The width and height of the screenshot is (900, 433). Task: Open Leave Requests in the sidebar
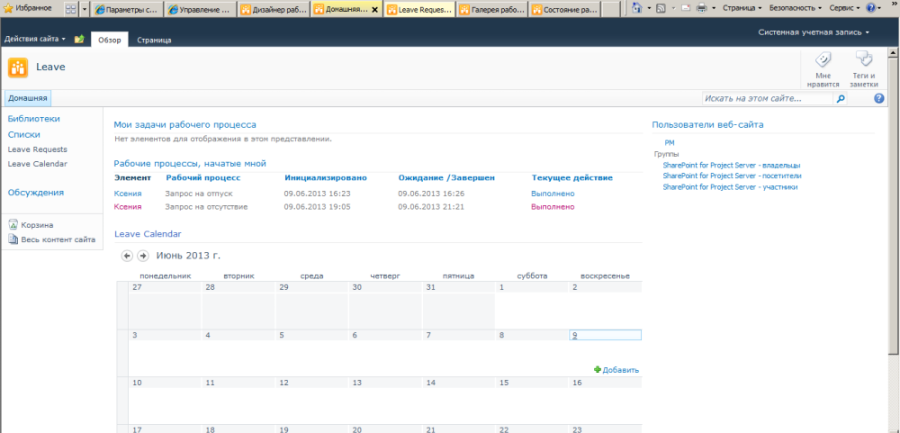[x=37, y=149]
